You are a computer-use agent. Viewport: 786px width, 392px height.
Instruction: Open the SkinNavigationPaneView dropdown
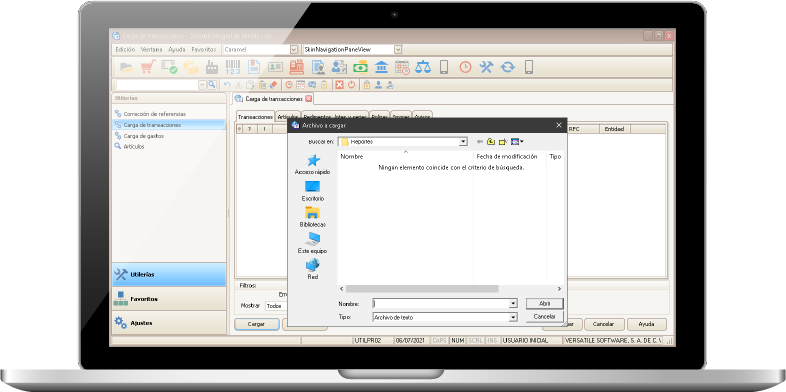pyautogui.click(x=398, y=50)
